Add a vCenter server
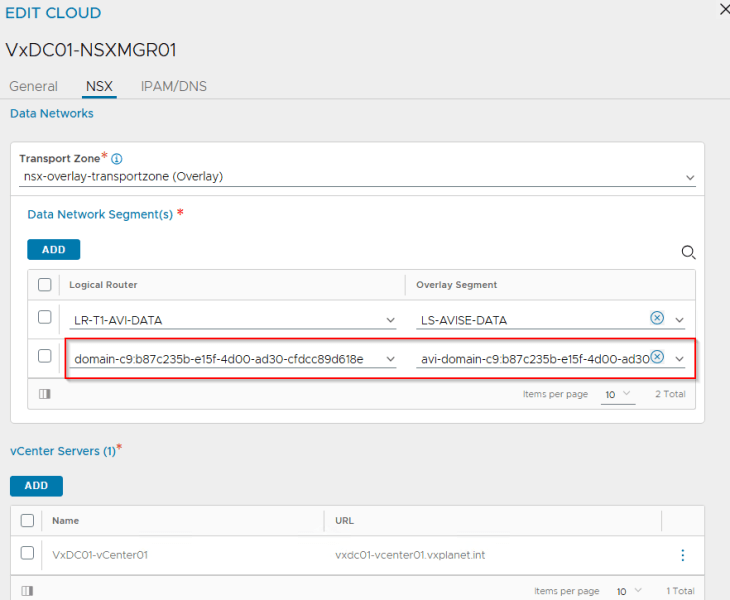730x600 pixels. coord(36,486)
